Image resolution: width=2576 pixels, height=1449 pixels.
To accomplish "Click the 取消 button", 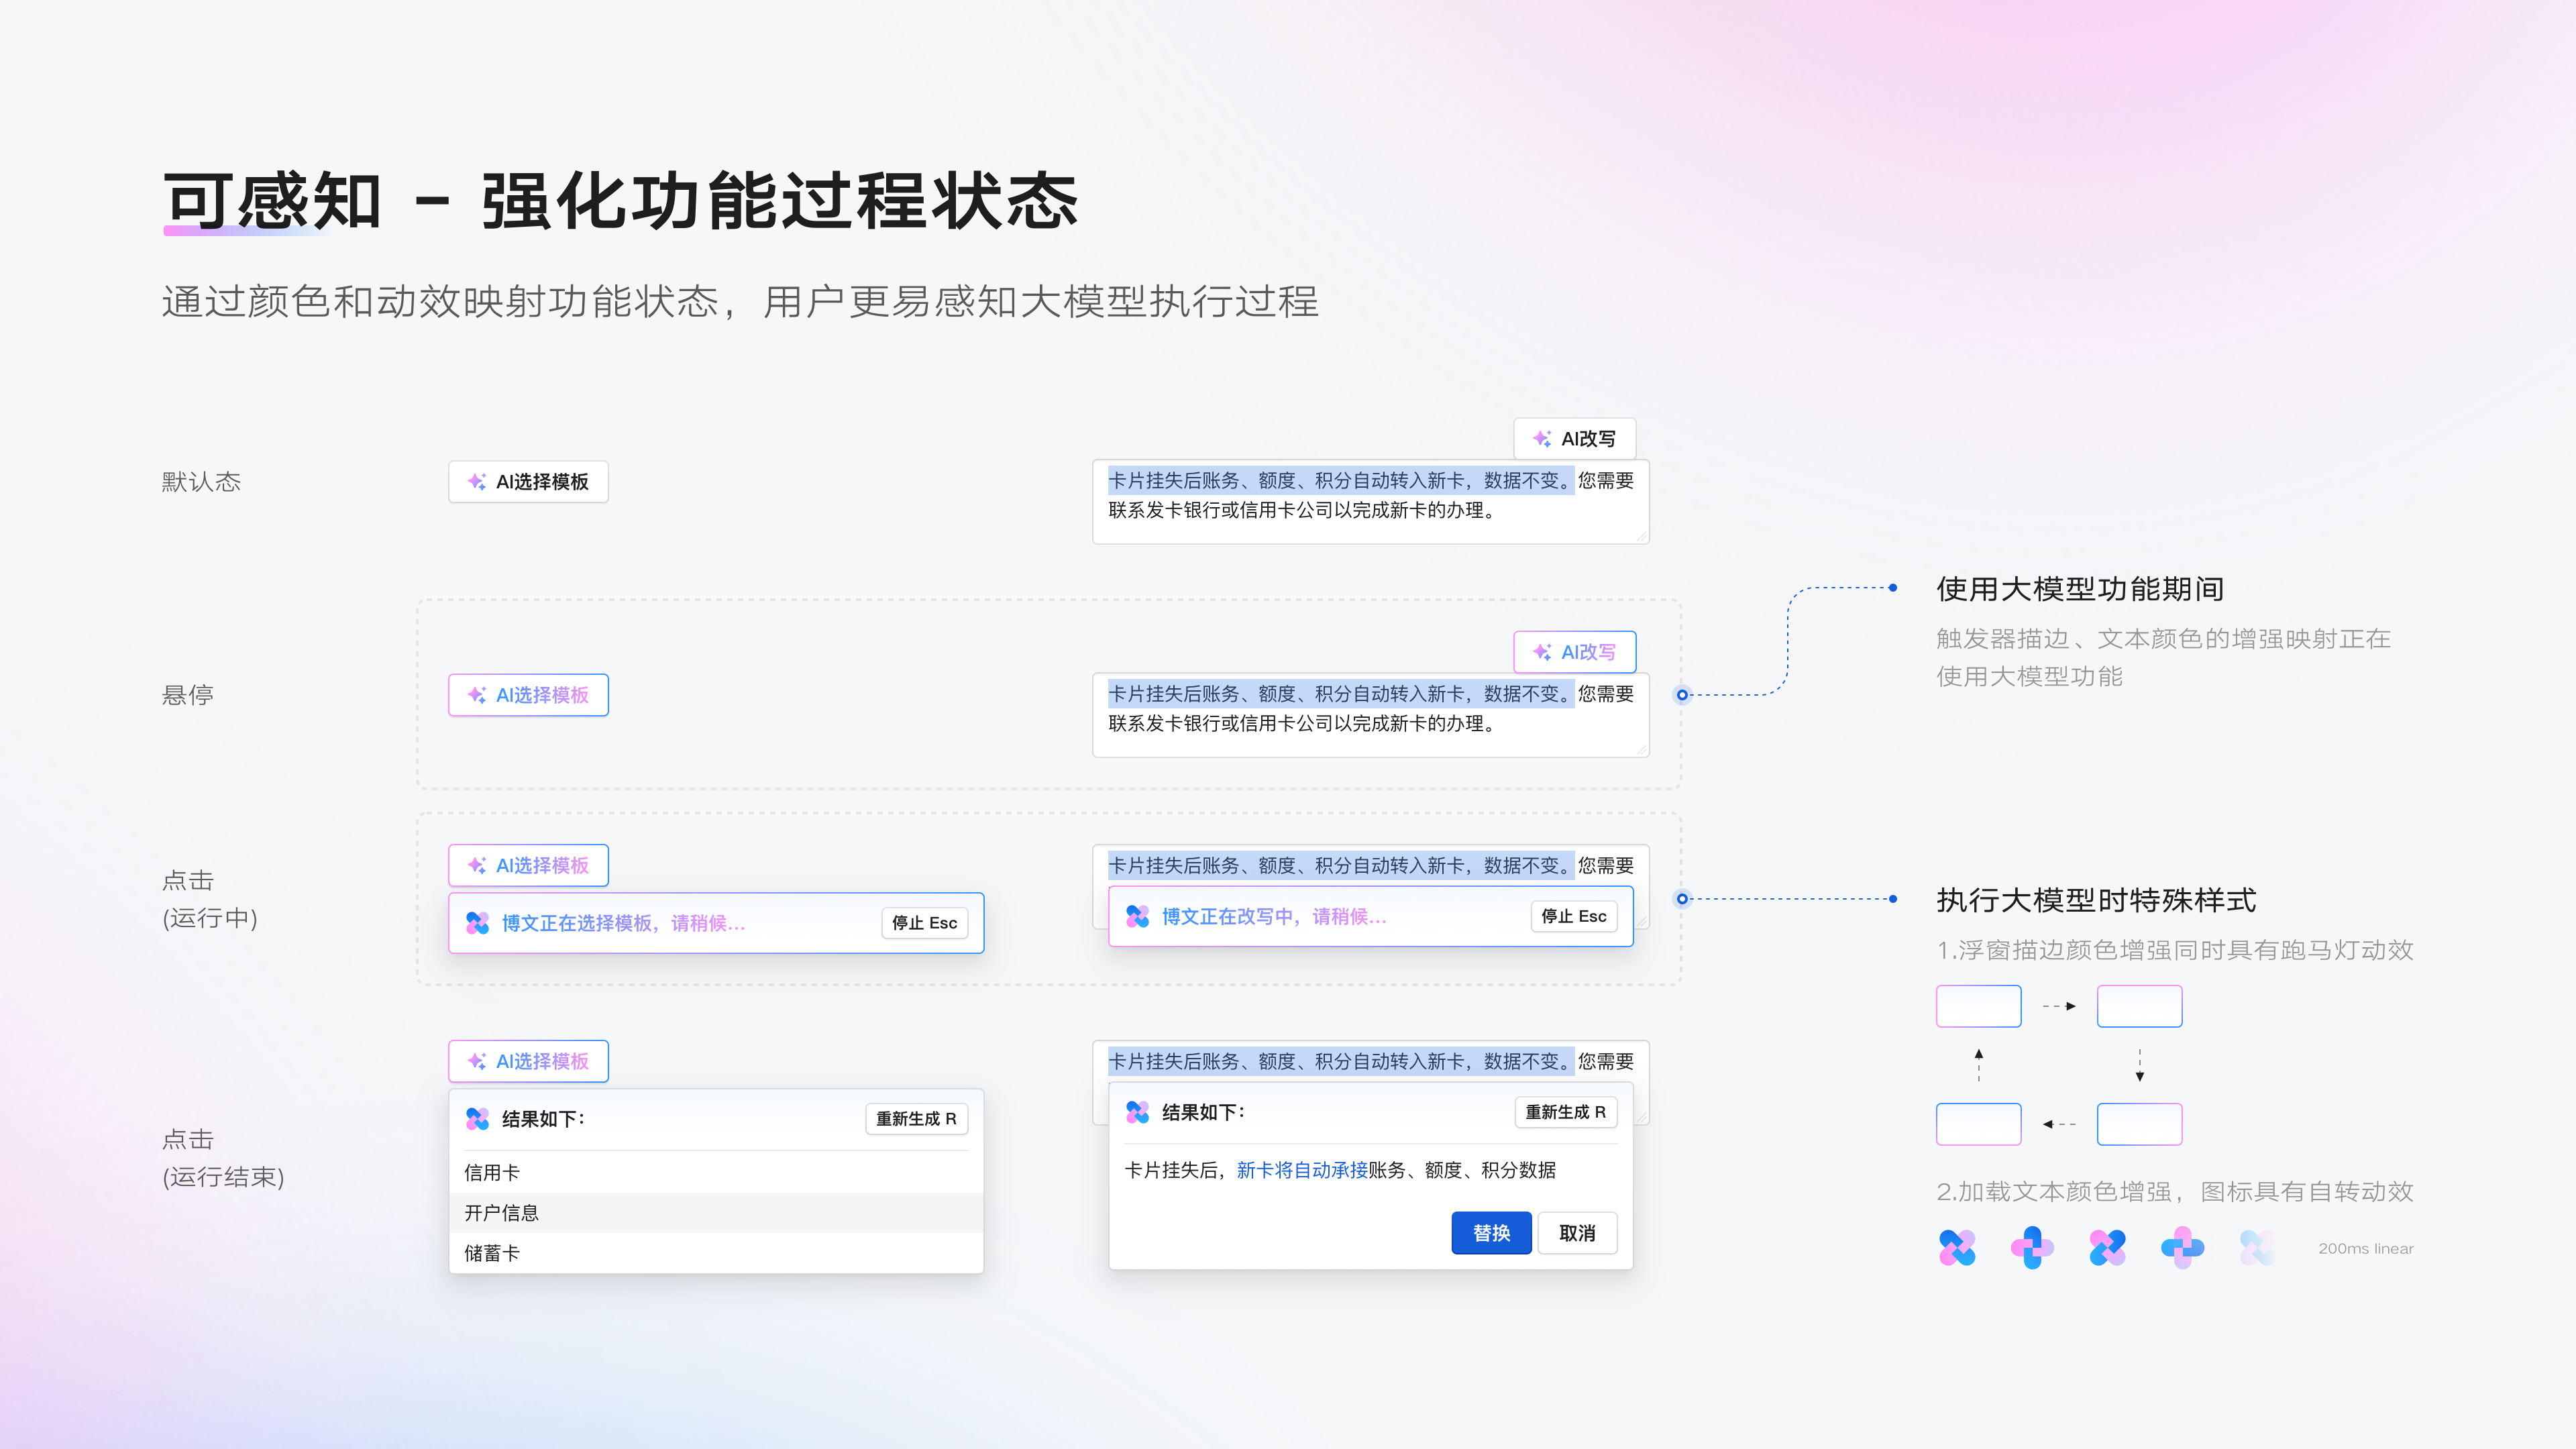I will click(x=1577, y=1233).
